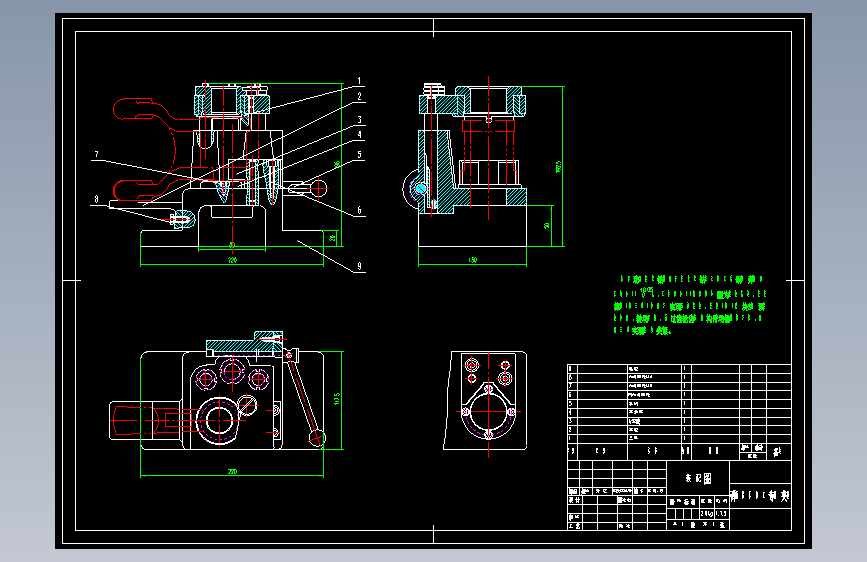
Task: Click the part balloon number 6
Action: pyautogui.click(x=359, y=210)
